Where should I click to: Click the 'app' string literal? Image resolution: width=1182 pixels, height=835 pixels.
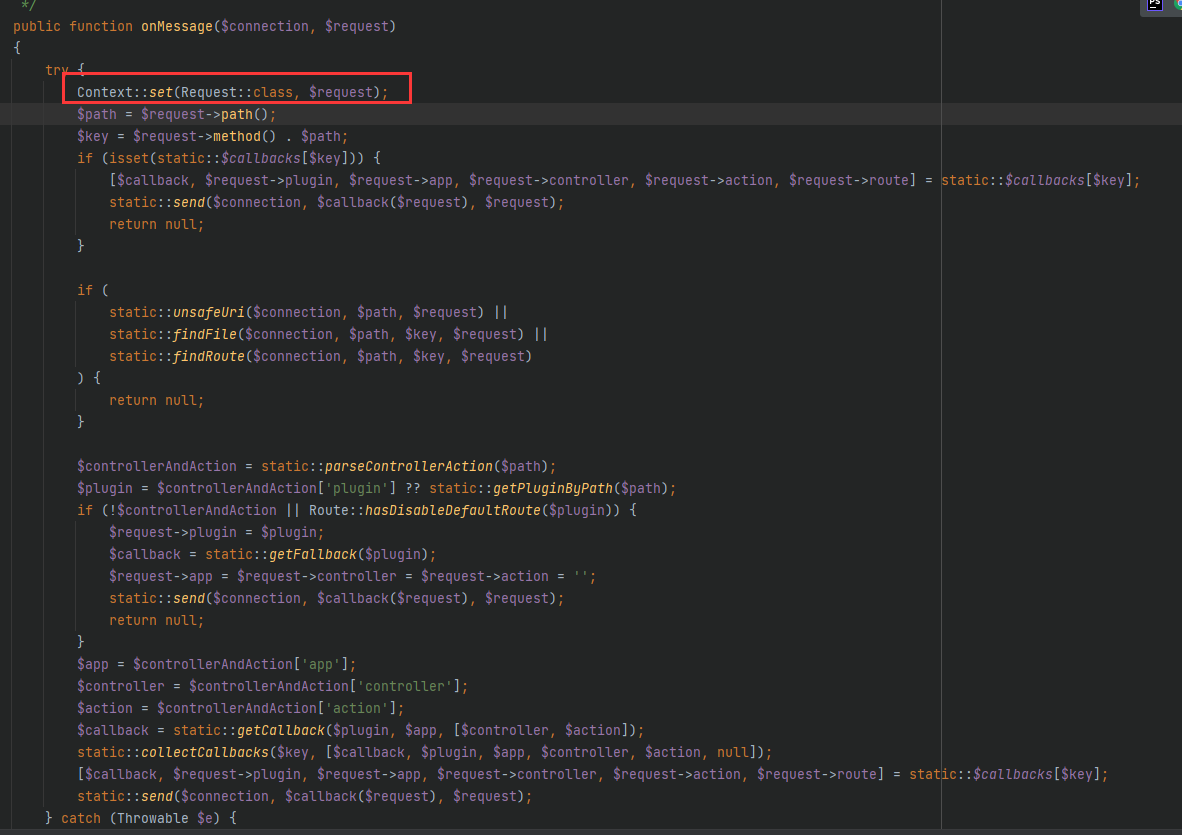click(x=321, y=664)
